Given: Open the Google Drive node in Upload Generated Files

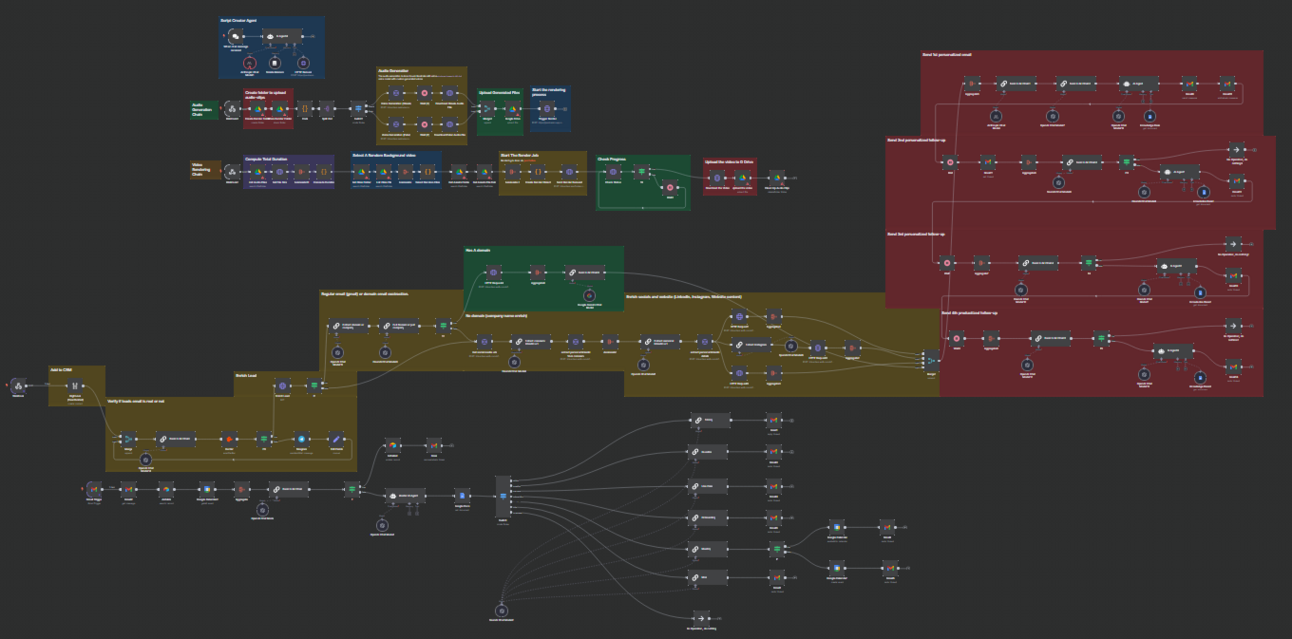Looking at the screenshot, I should pos(513,109).
